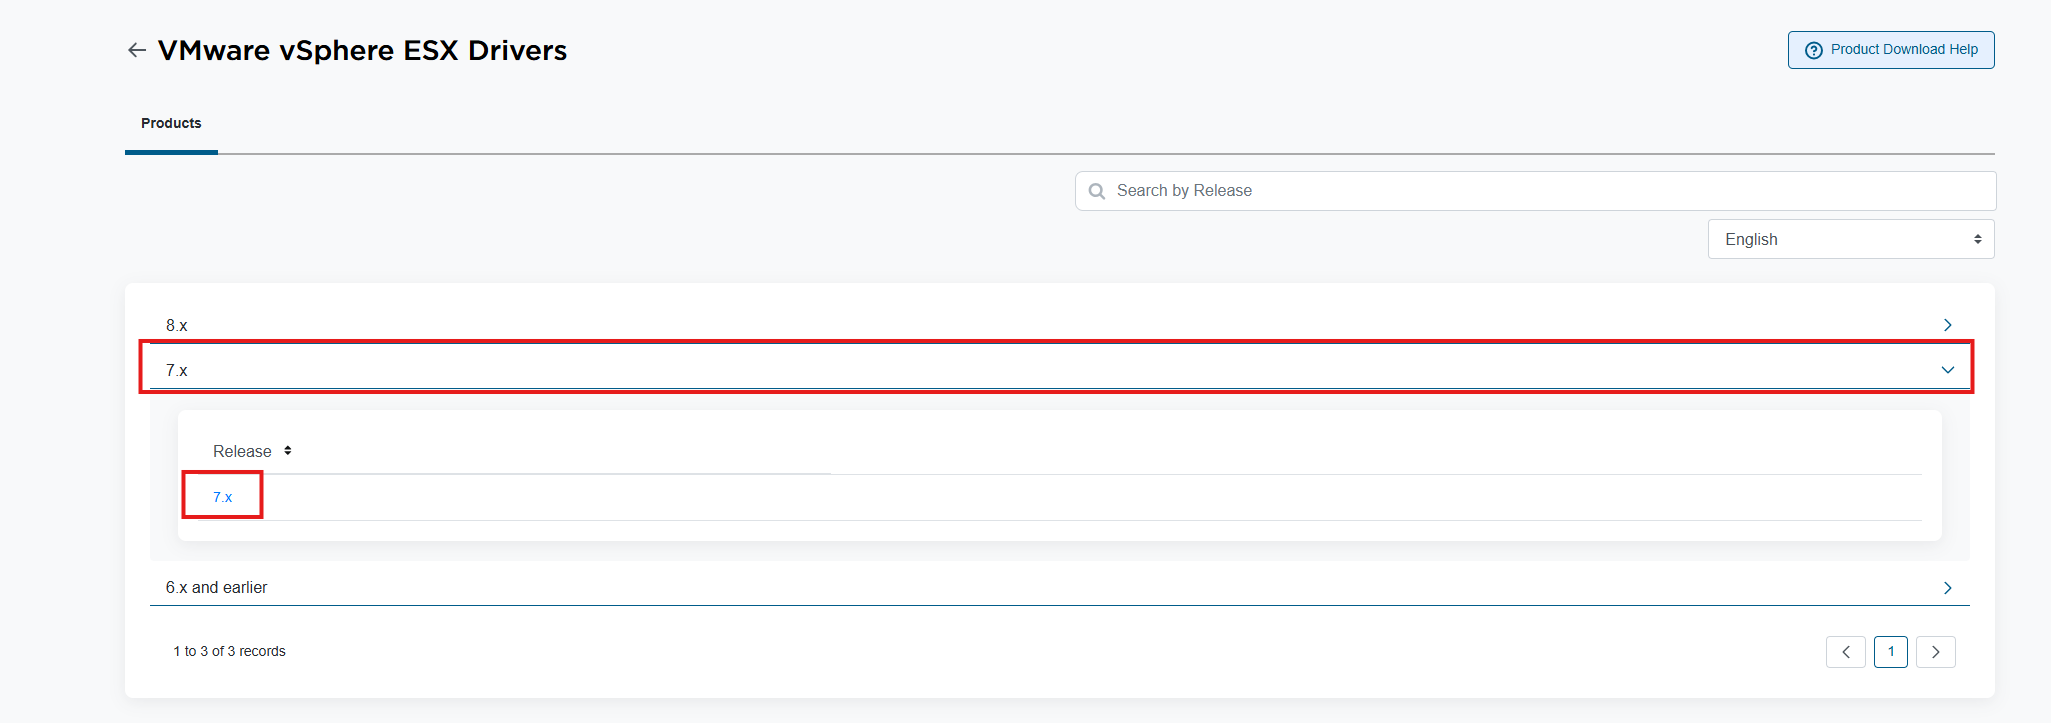The height and width of the screenshot is (723, 2051).
Task: Click the up-down arrows on the language selector
Action: (x=1977, y=240)
